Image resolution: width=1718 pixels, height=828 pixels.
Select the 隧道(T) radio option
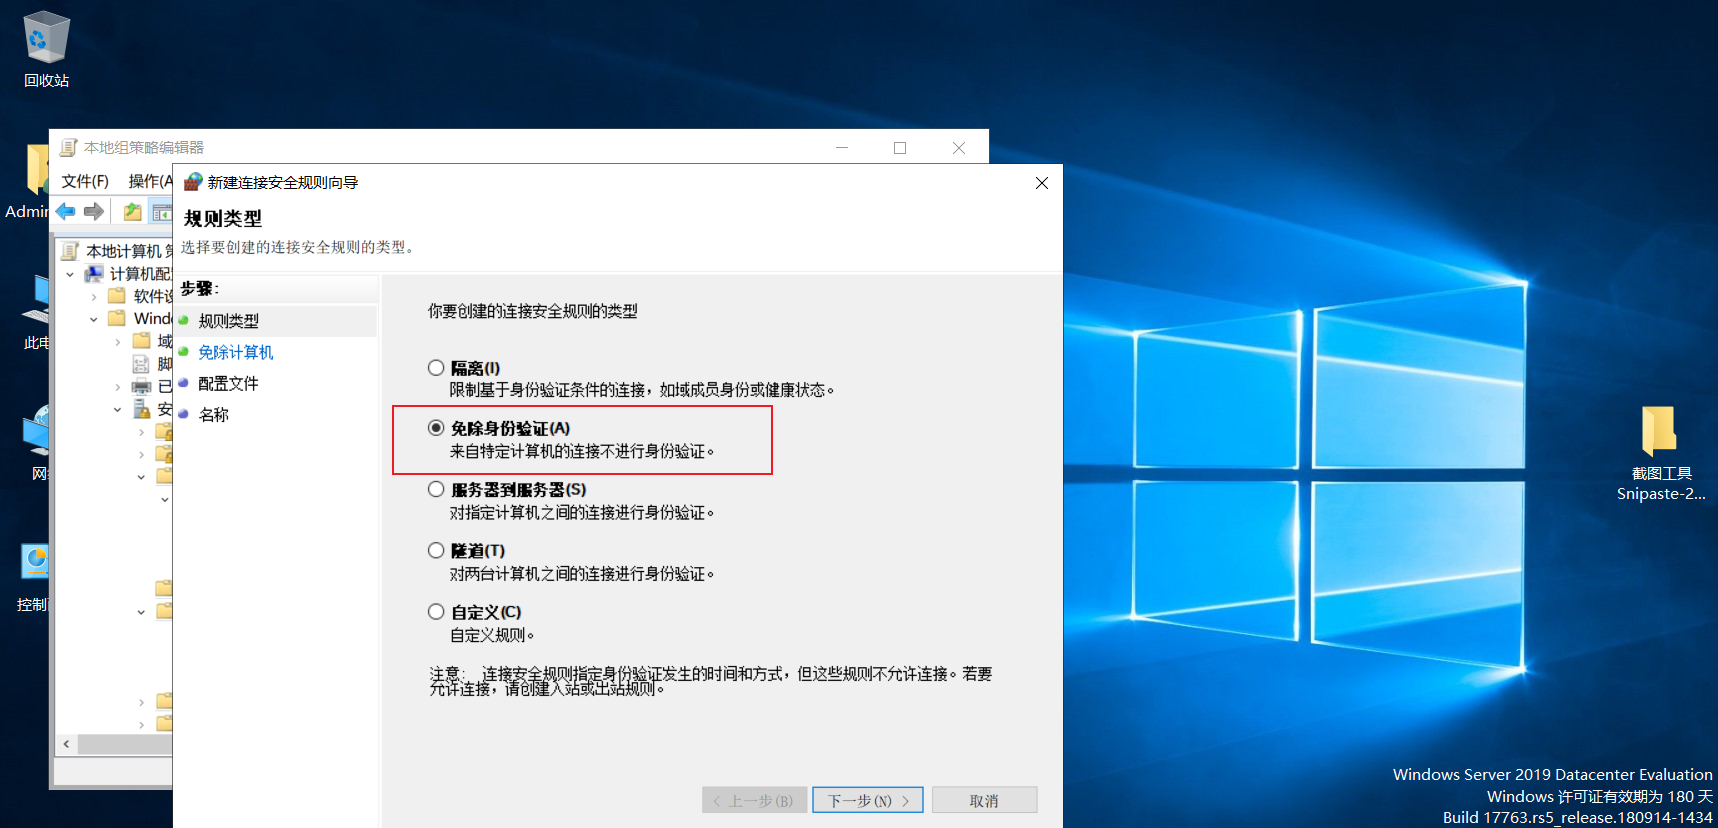(436, 550)
